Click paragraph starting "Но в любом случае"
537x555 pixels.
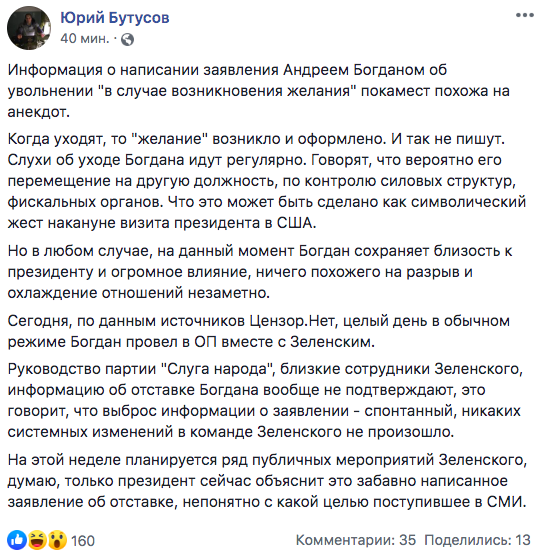click(x=260, y=271)
